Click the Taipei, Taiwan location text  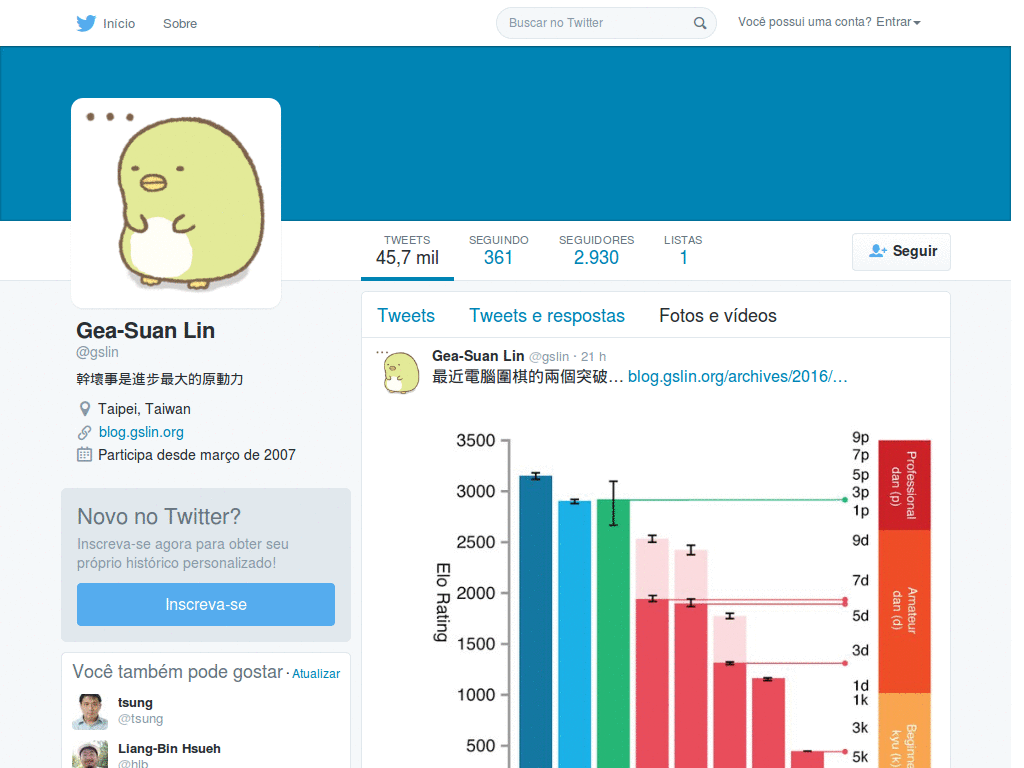click(x=144, y=409)
